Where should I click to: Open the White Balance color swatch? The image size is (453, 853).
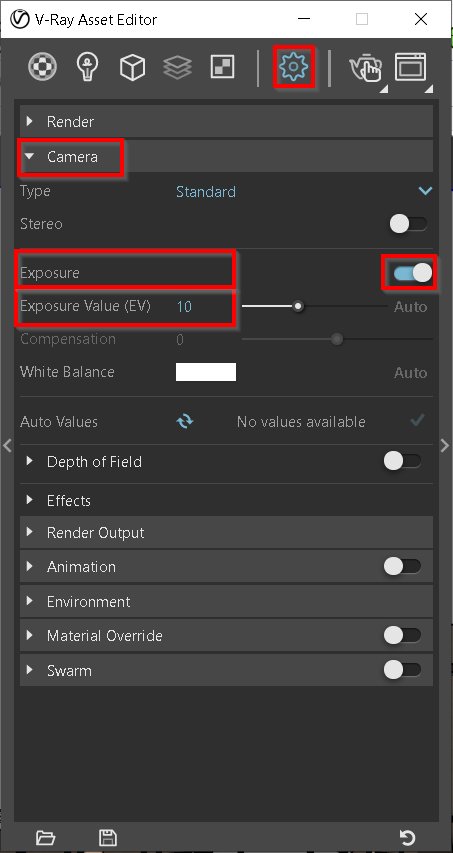(x=206, y=372)
